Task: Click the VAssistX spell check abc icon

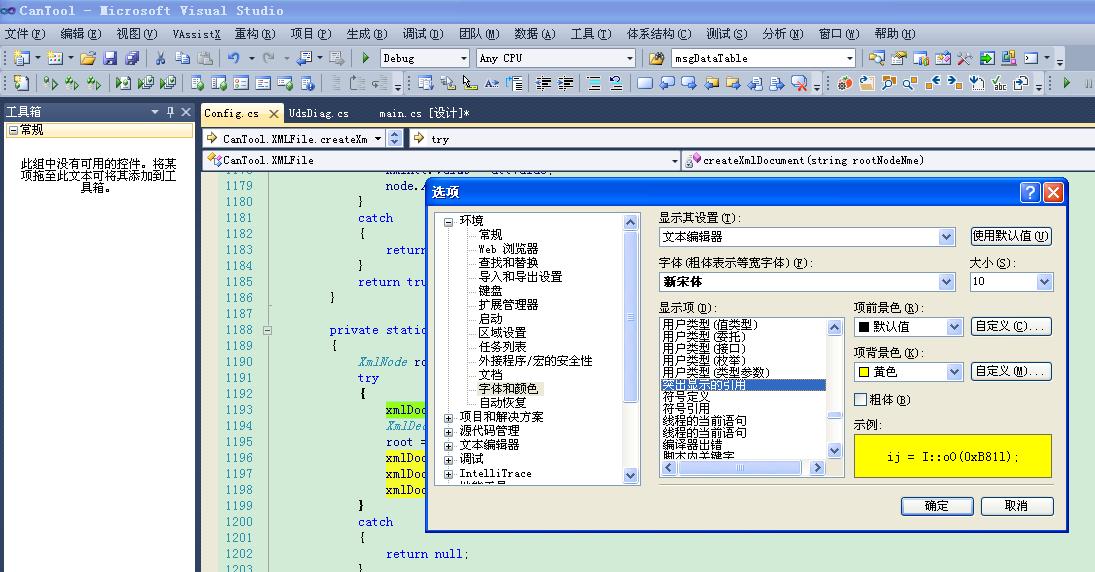Action: pyautogui.click(x=999, y=83)
